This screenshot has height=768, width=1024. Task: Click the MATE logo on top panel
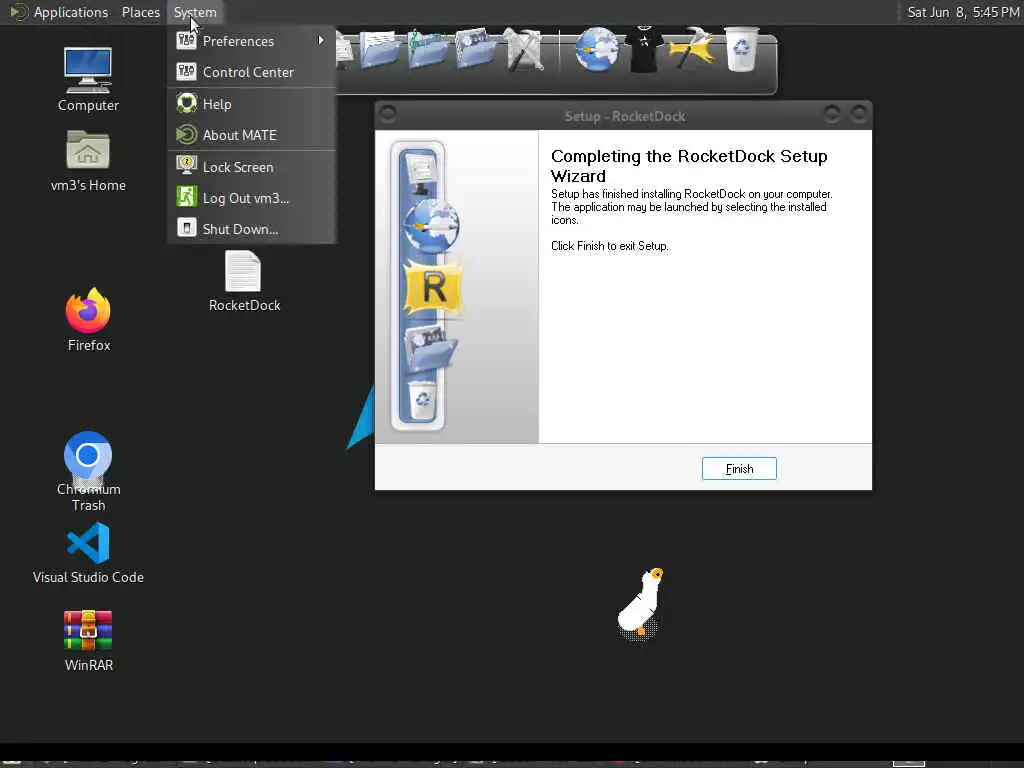tap(17, 12)
